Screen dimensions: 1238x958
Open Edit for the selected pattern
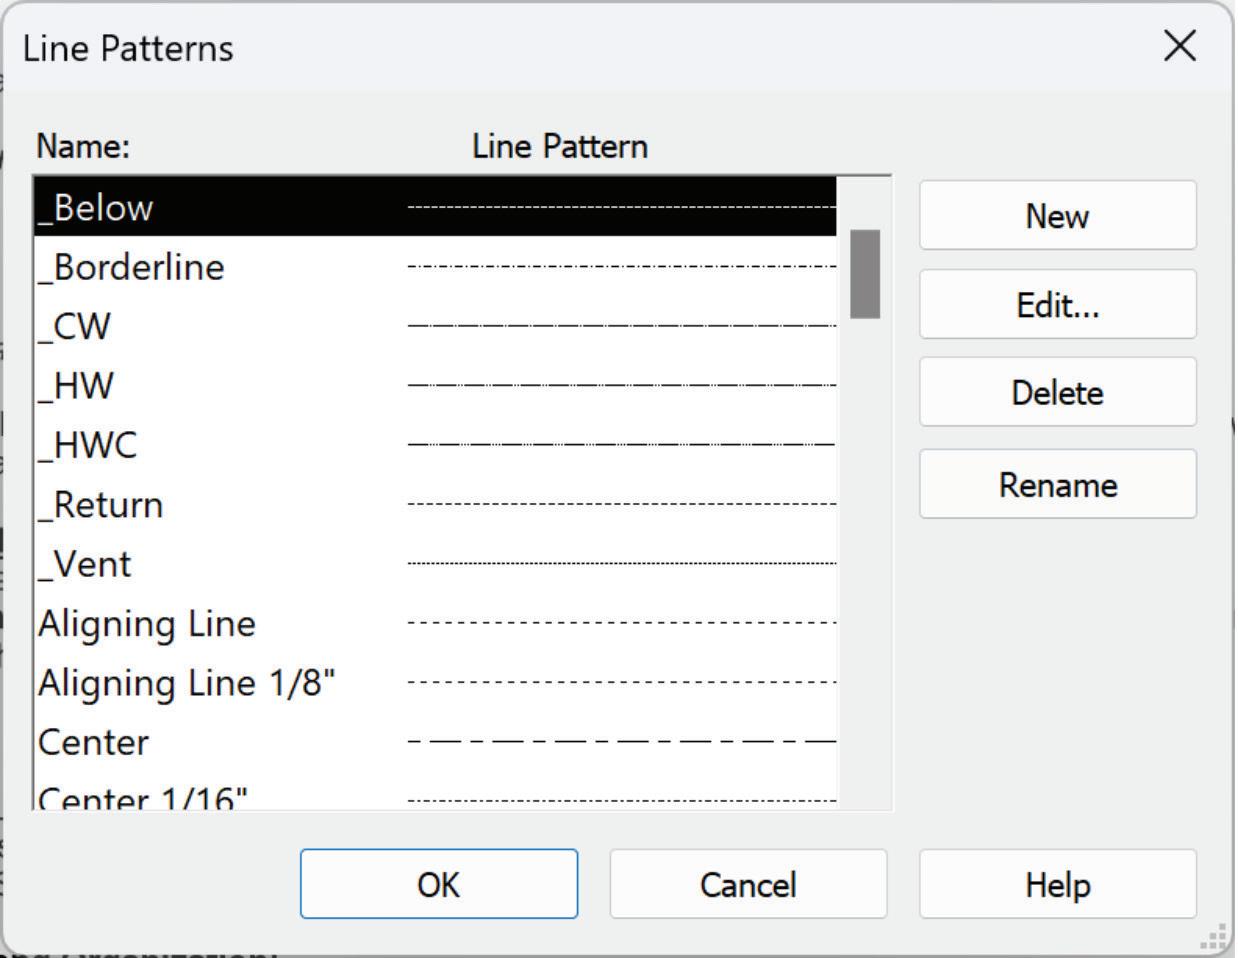pos(1057,305)
